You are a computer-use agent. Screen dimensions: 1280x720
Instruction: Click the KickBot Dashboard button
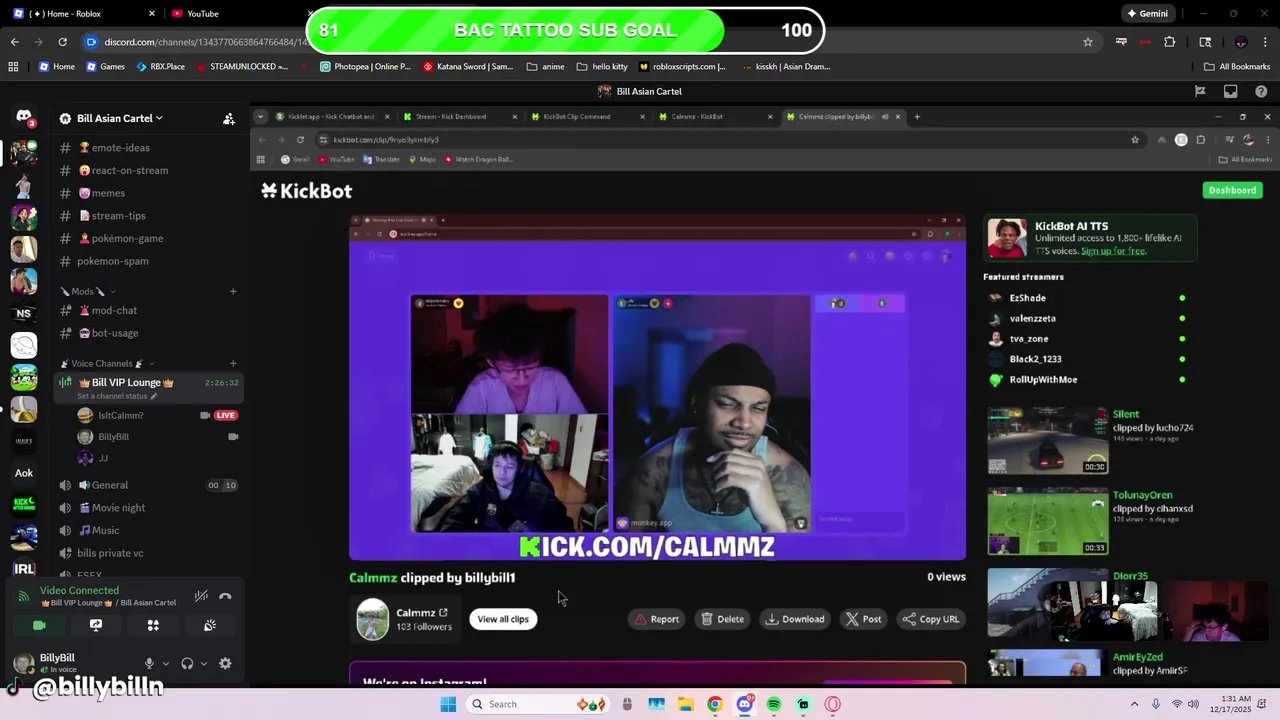1232,190
